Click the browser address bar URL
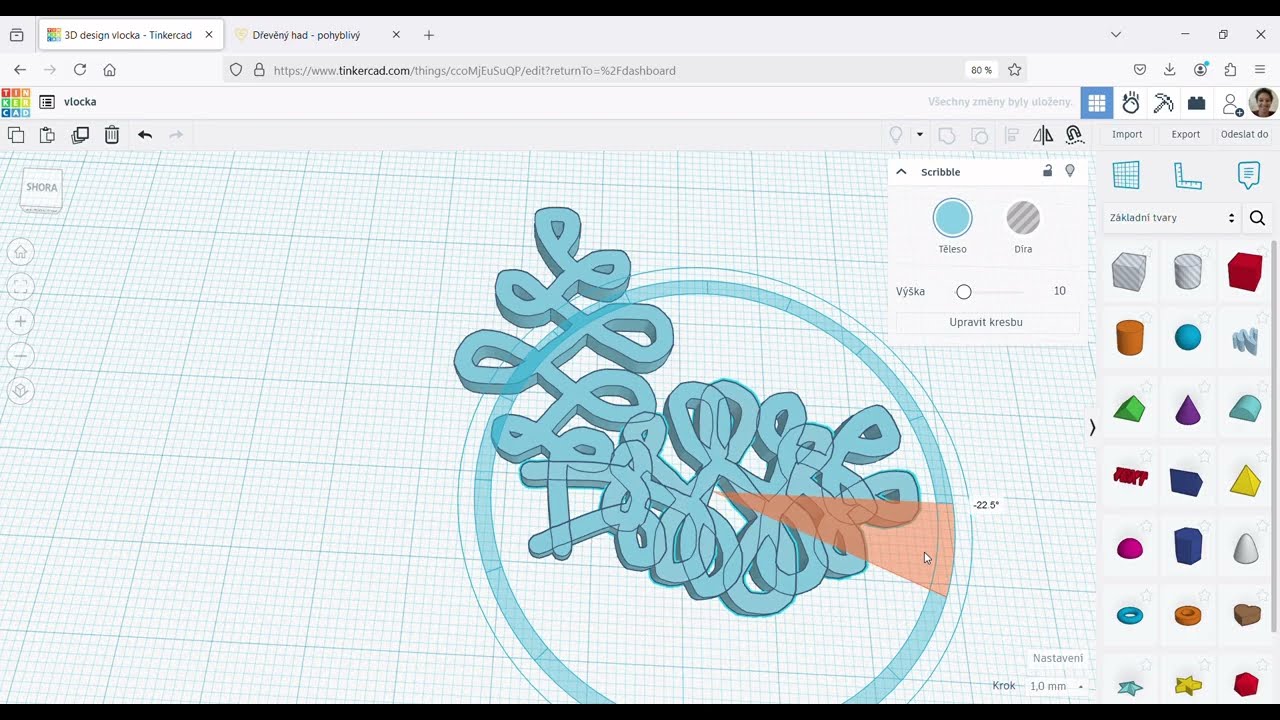The height and width of the screenshot is (720, 1280). pyautogui.click(x=475, y=70)
